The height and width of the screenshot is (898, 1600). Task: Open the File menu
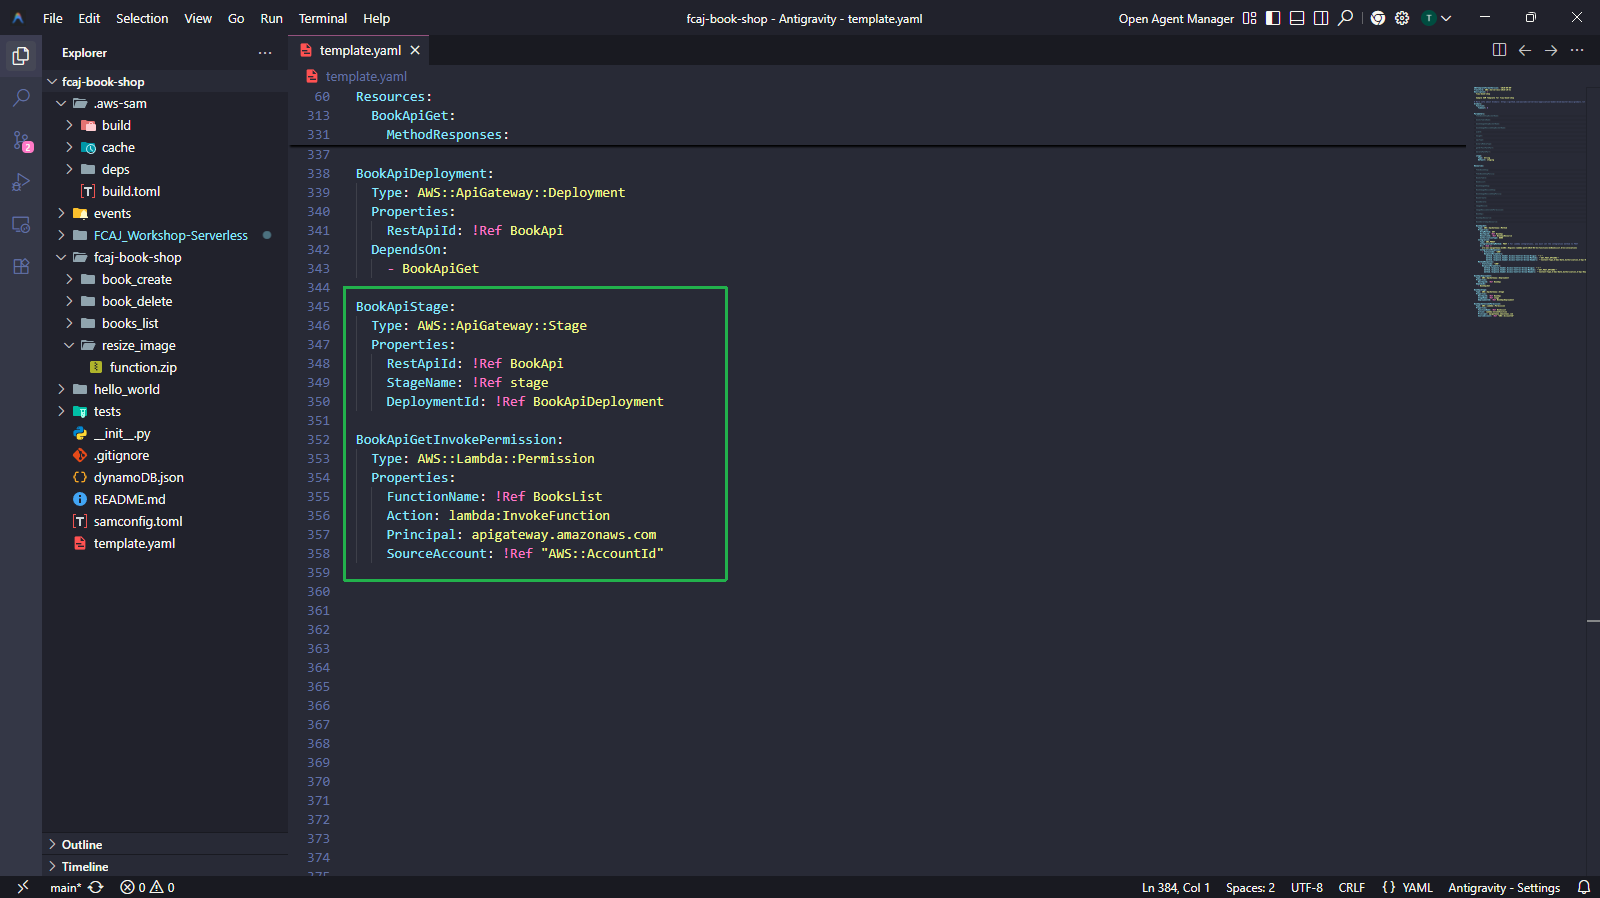click(53, 18)
